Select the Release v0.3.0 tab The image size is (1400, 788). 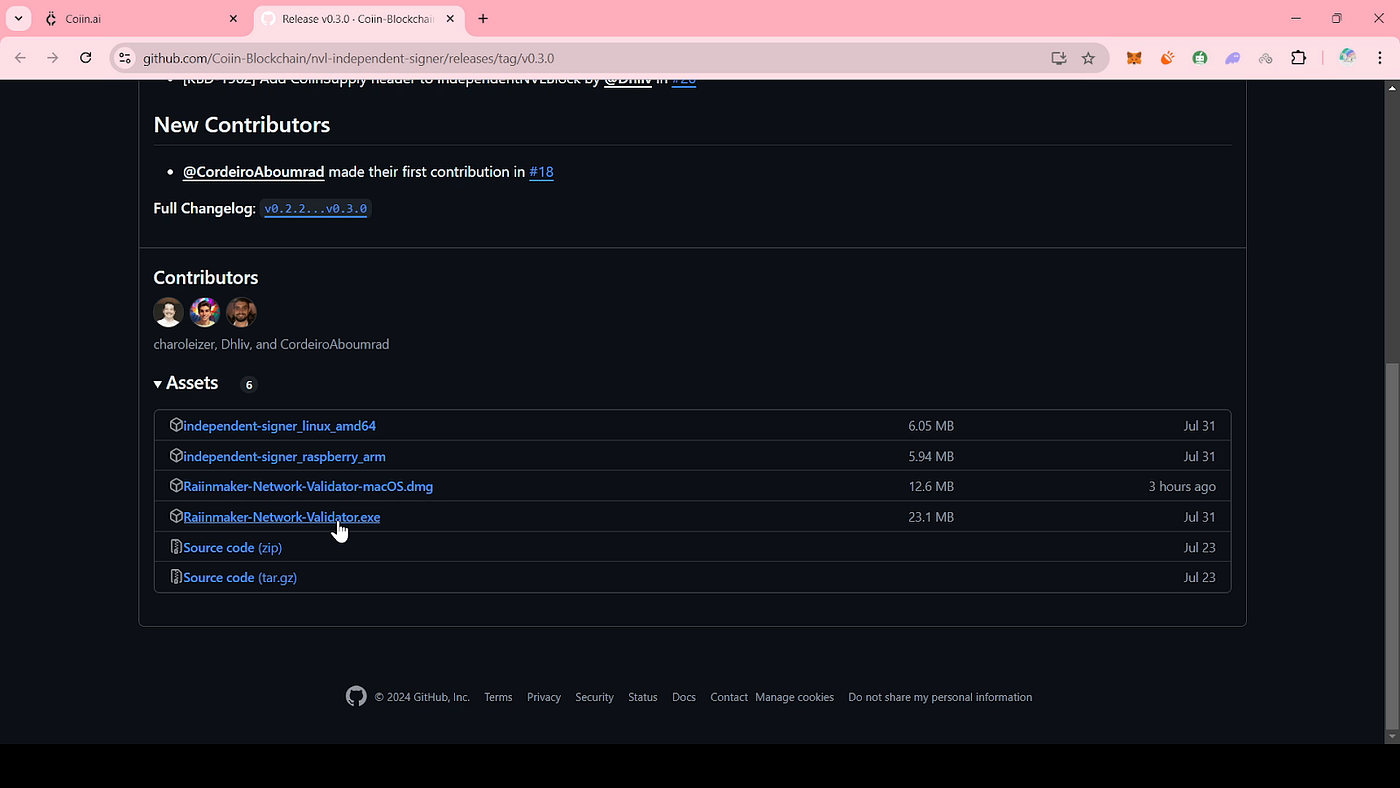358,19
